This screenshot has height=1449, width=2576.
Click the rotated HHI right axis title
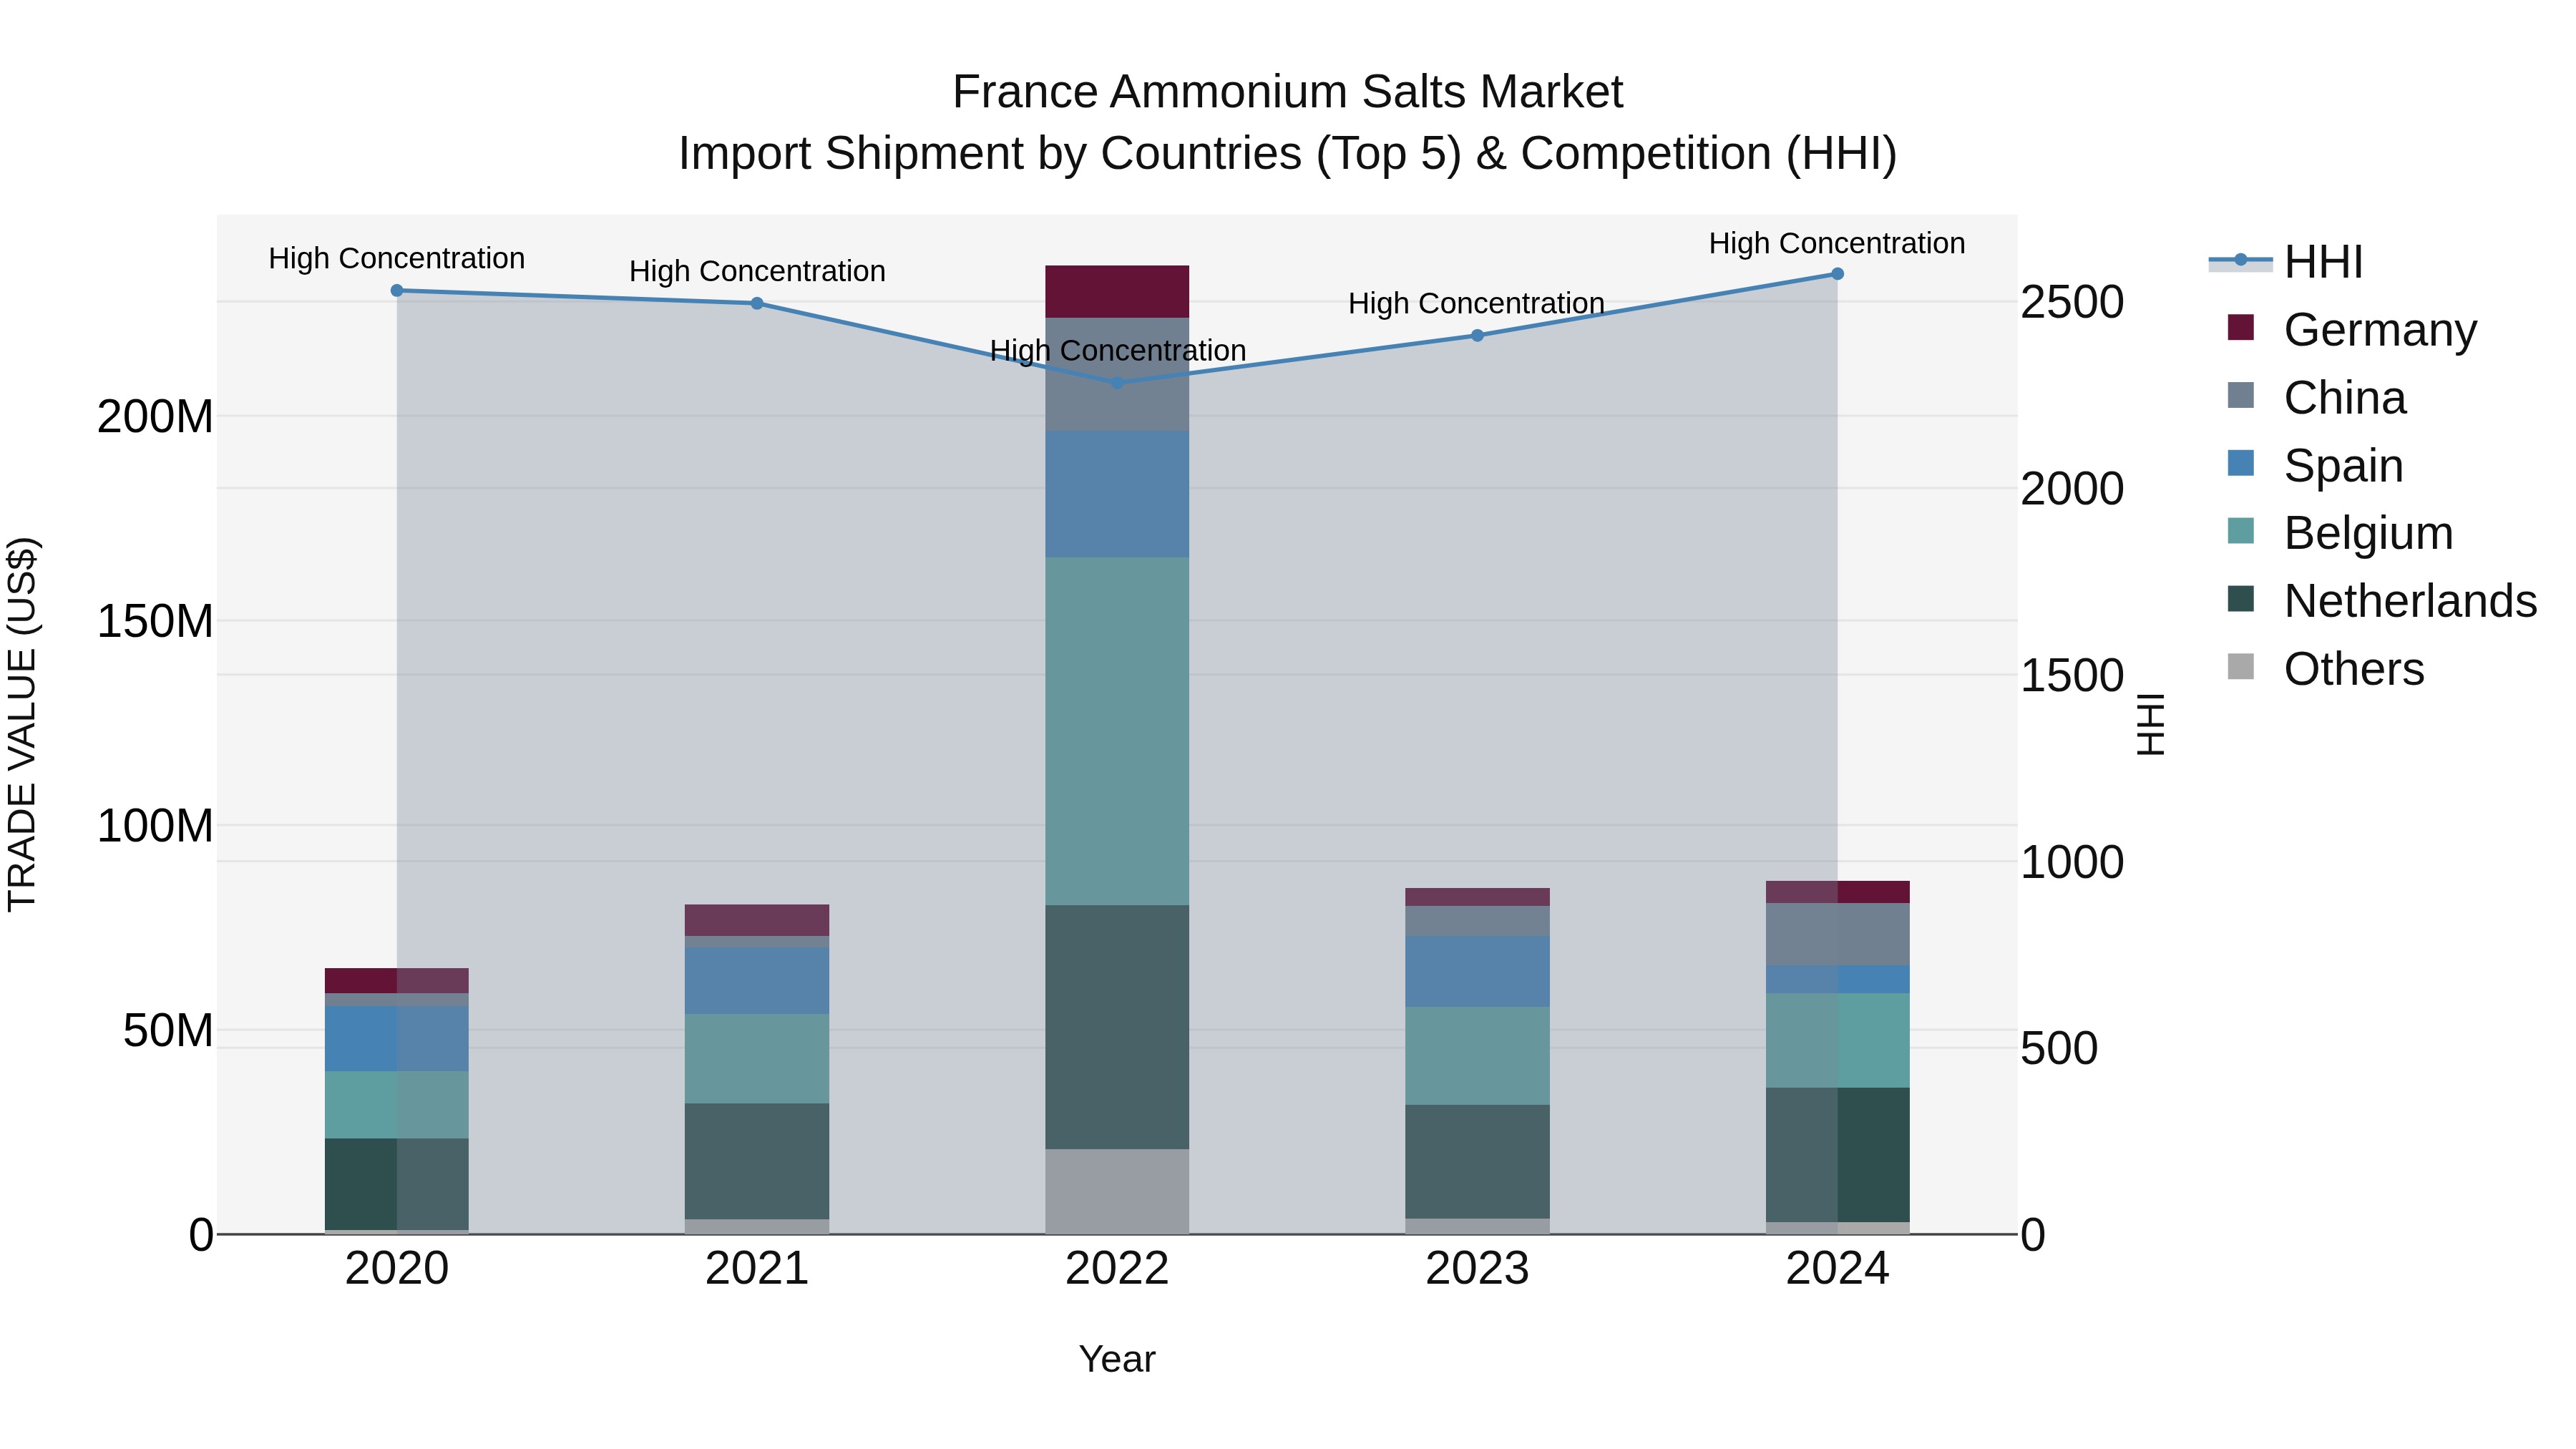[x=2151, y=724]
